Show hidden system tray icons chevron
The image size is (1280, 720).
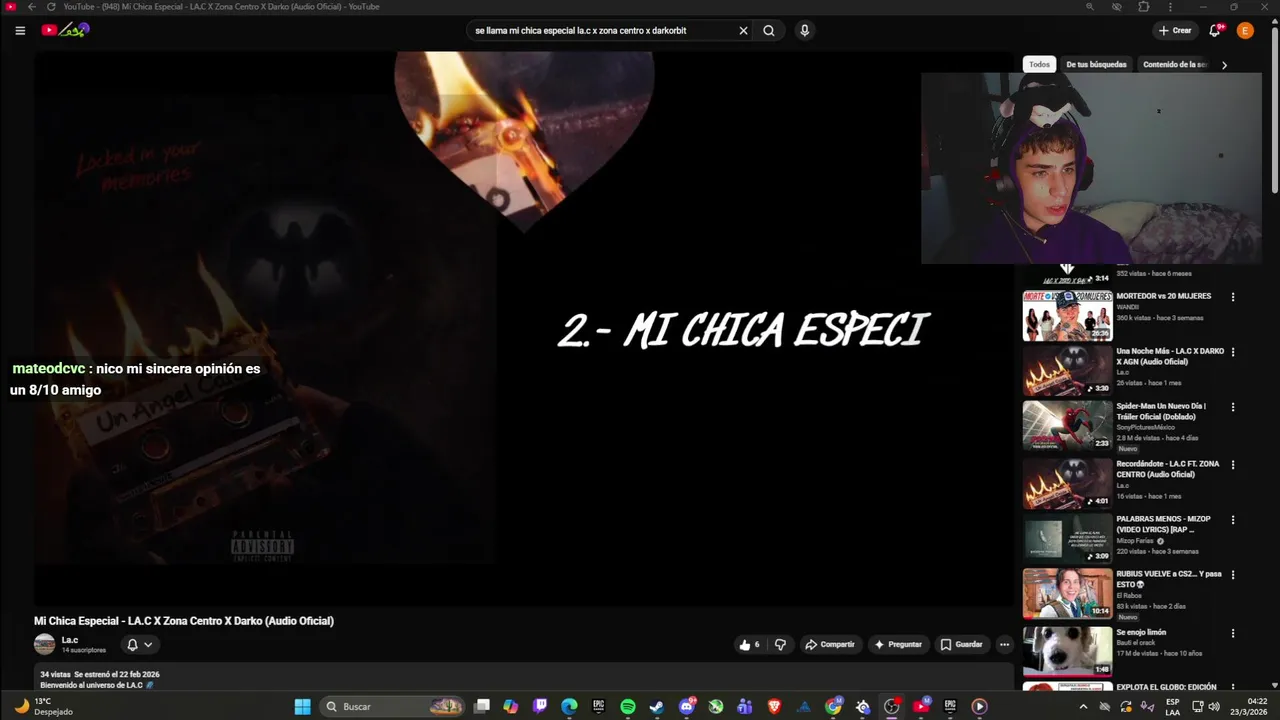[1083, 706]
